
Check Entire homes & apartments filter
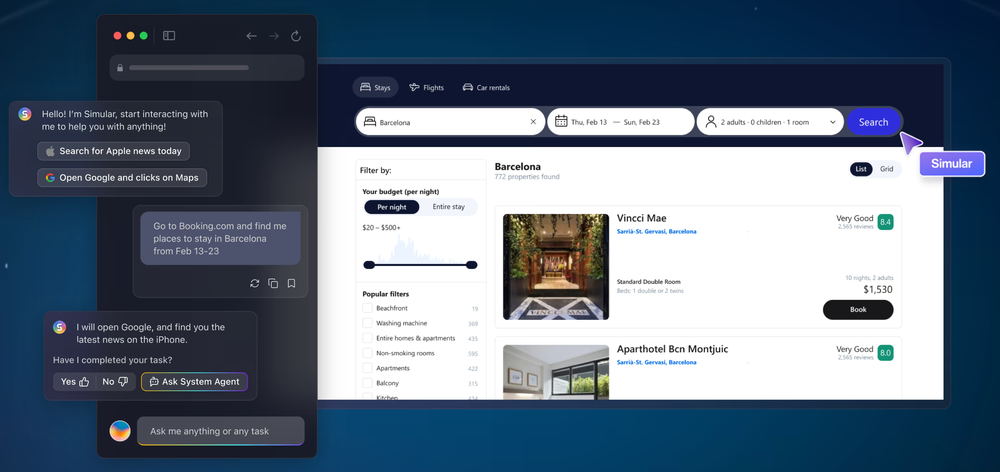[x=367, y=338]
